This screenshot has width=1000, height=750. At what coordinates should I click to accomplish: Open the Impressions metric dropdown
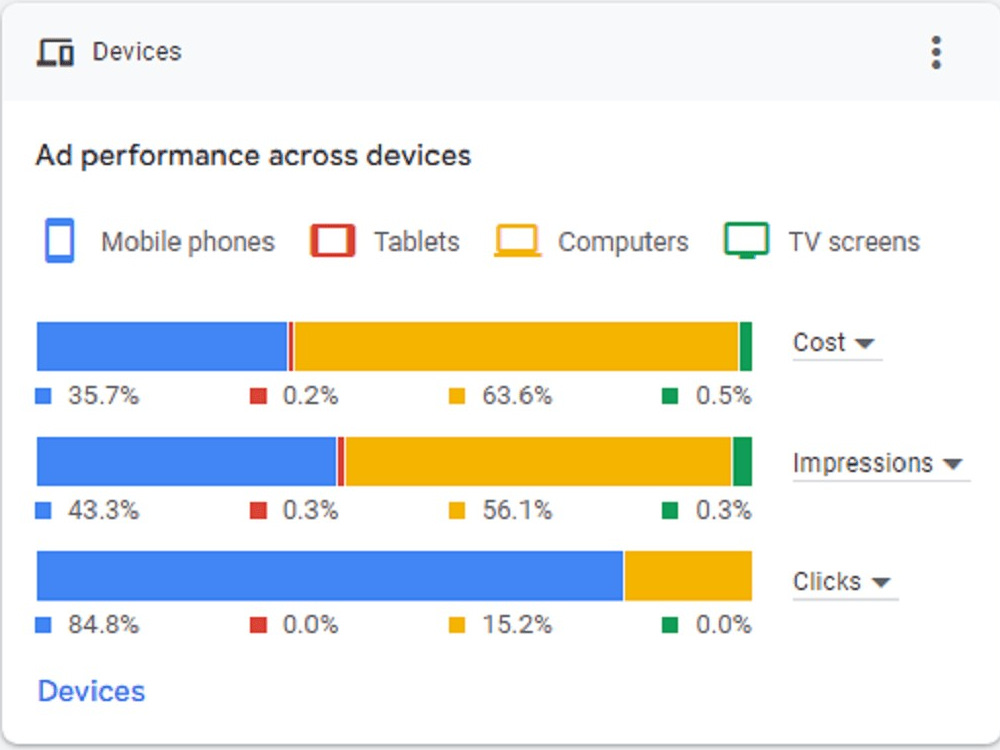pos(881,464)
